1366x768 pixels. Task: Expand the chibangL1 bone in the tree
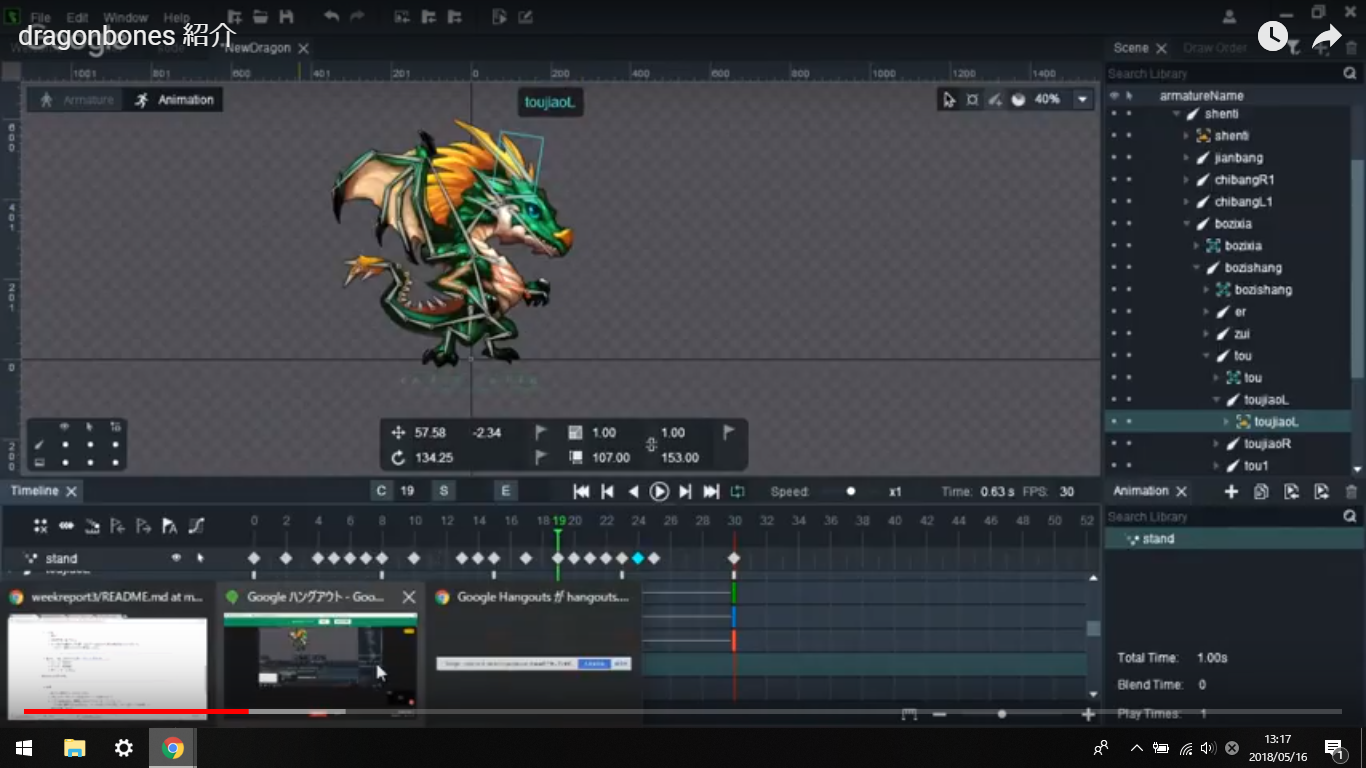pyautogui.click(x=1188, y=202)
